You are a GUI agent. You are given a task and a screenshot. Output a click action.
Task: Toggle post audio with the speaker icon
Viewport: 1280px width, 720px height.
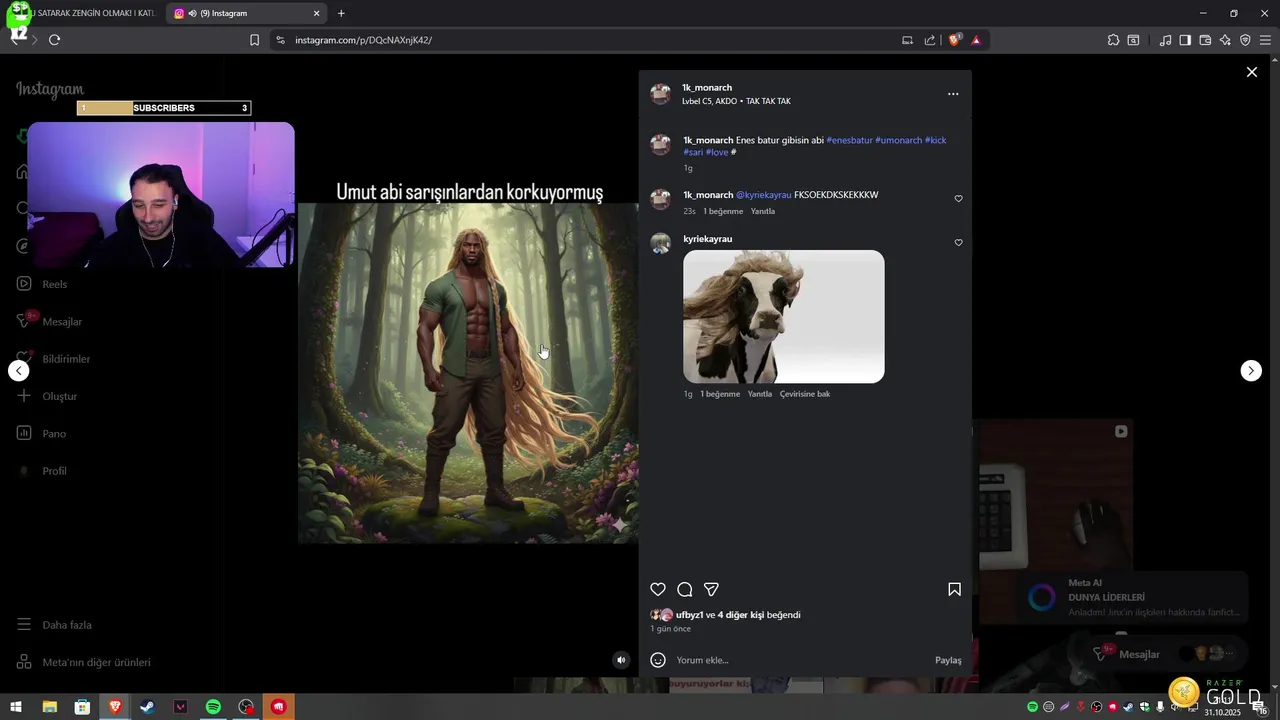point(621,660)
